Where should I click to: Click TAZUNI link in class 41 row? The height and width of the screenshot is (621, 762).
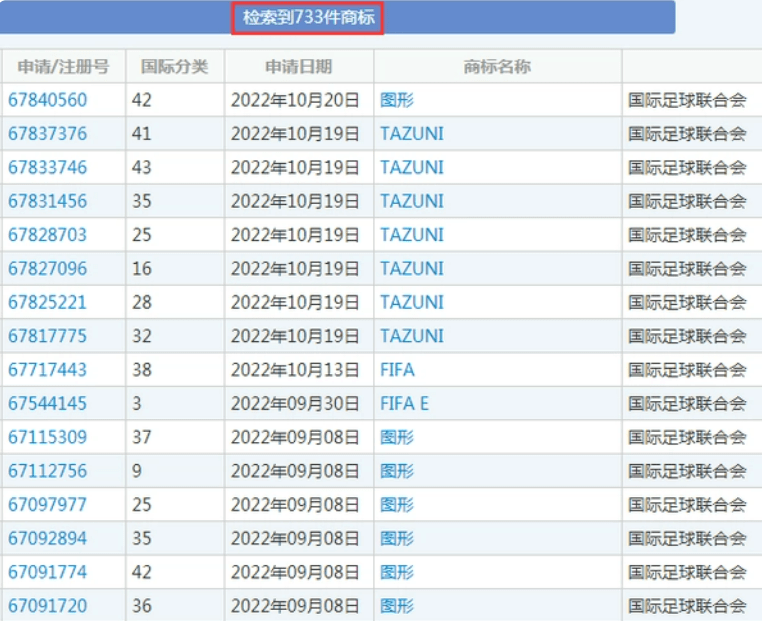411,134
